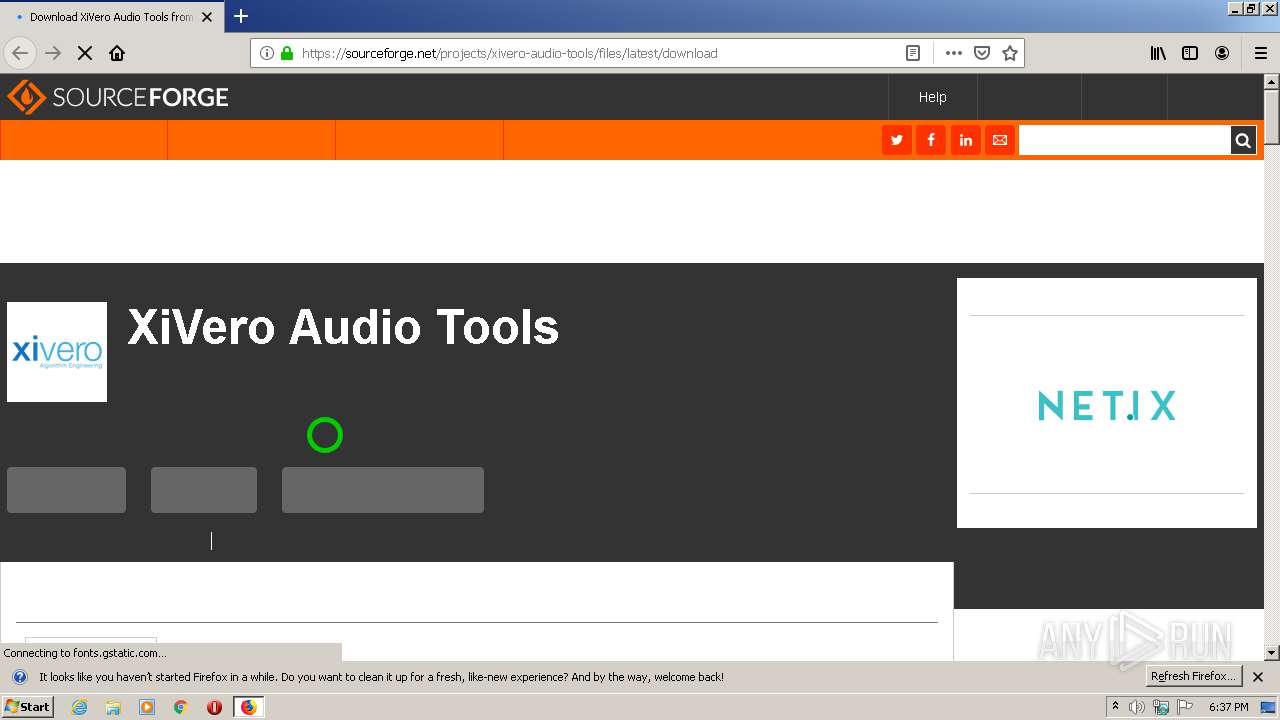Share project on LinkedIn

[x=965, y=140]
